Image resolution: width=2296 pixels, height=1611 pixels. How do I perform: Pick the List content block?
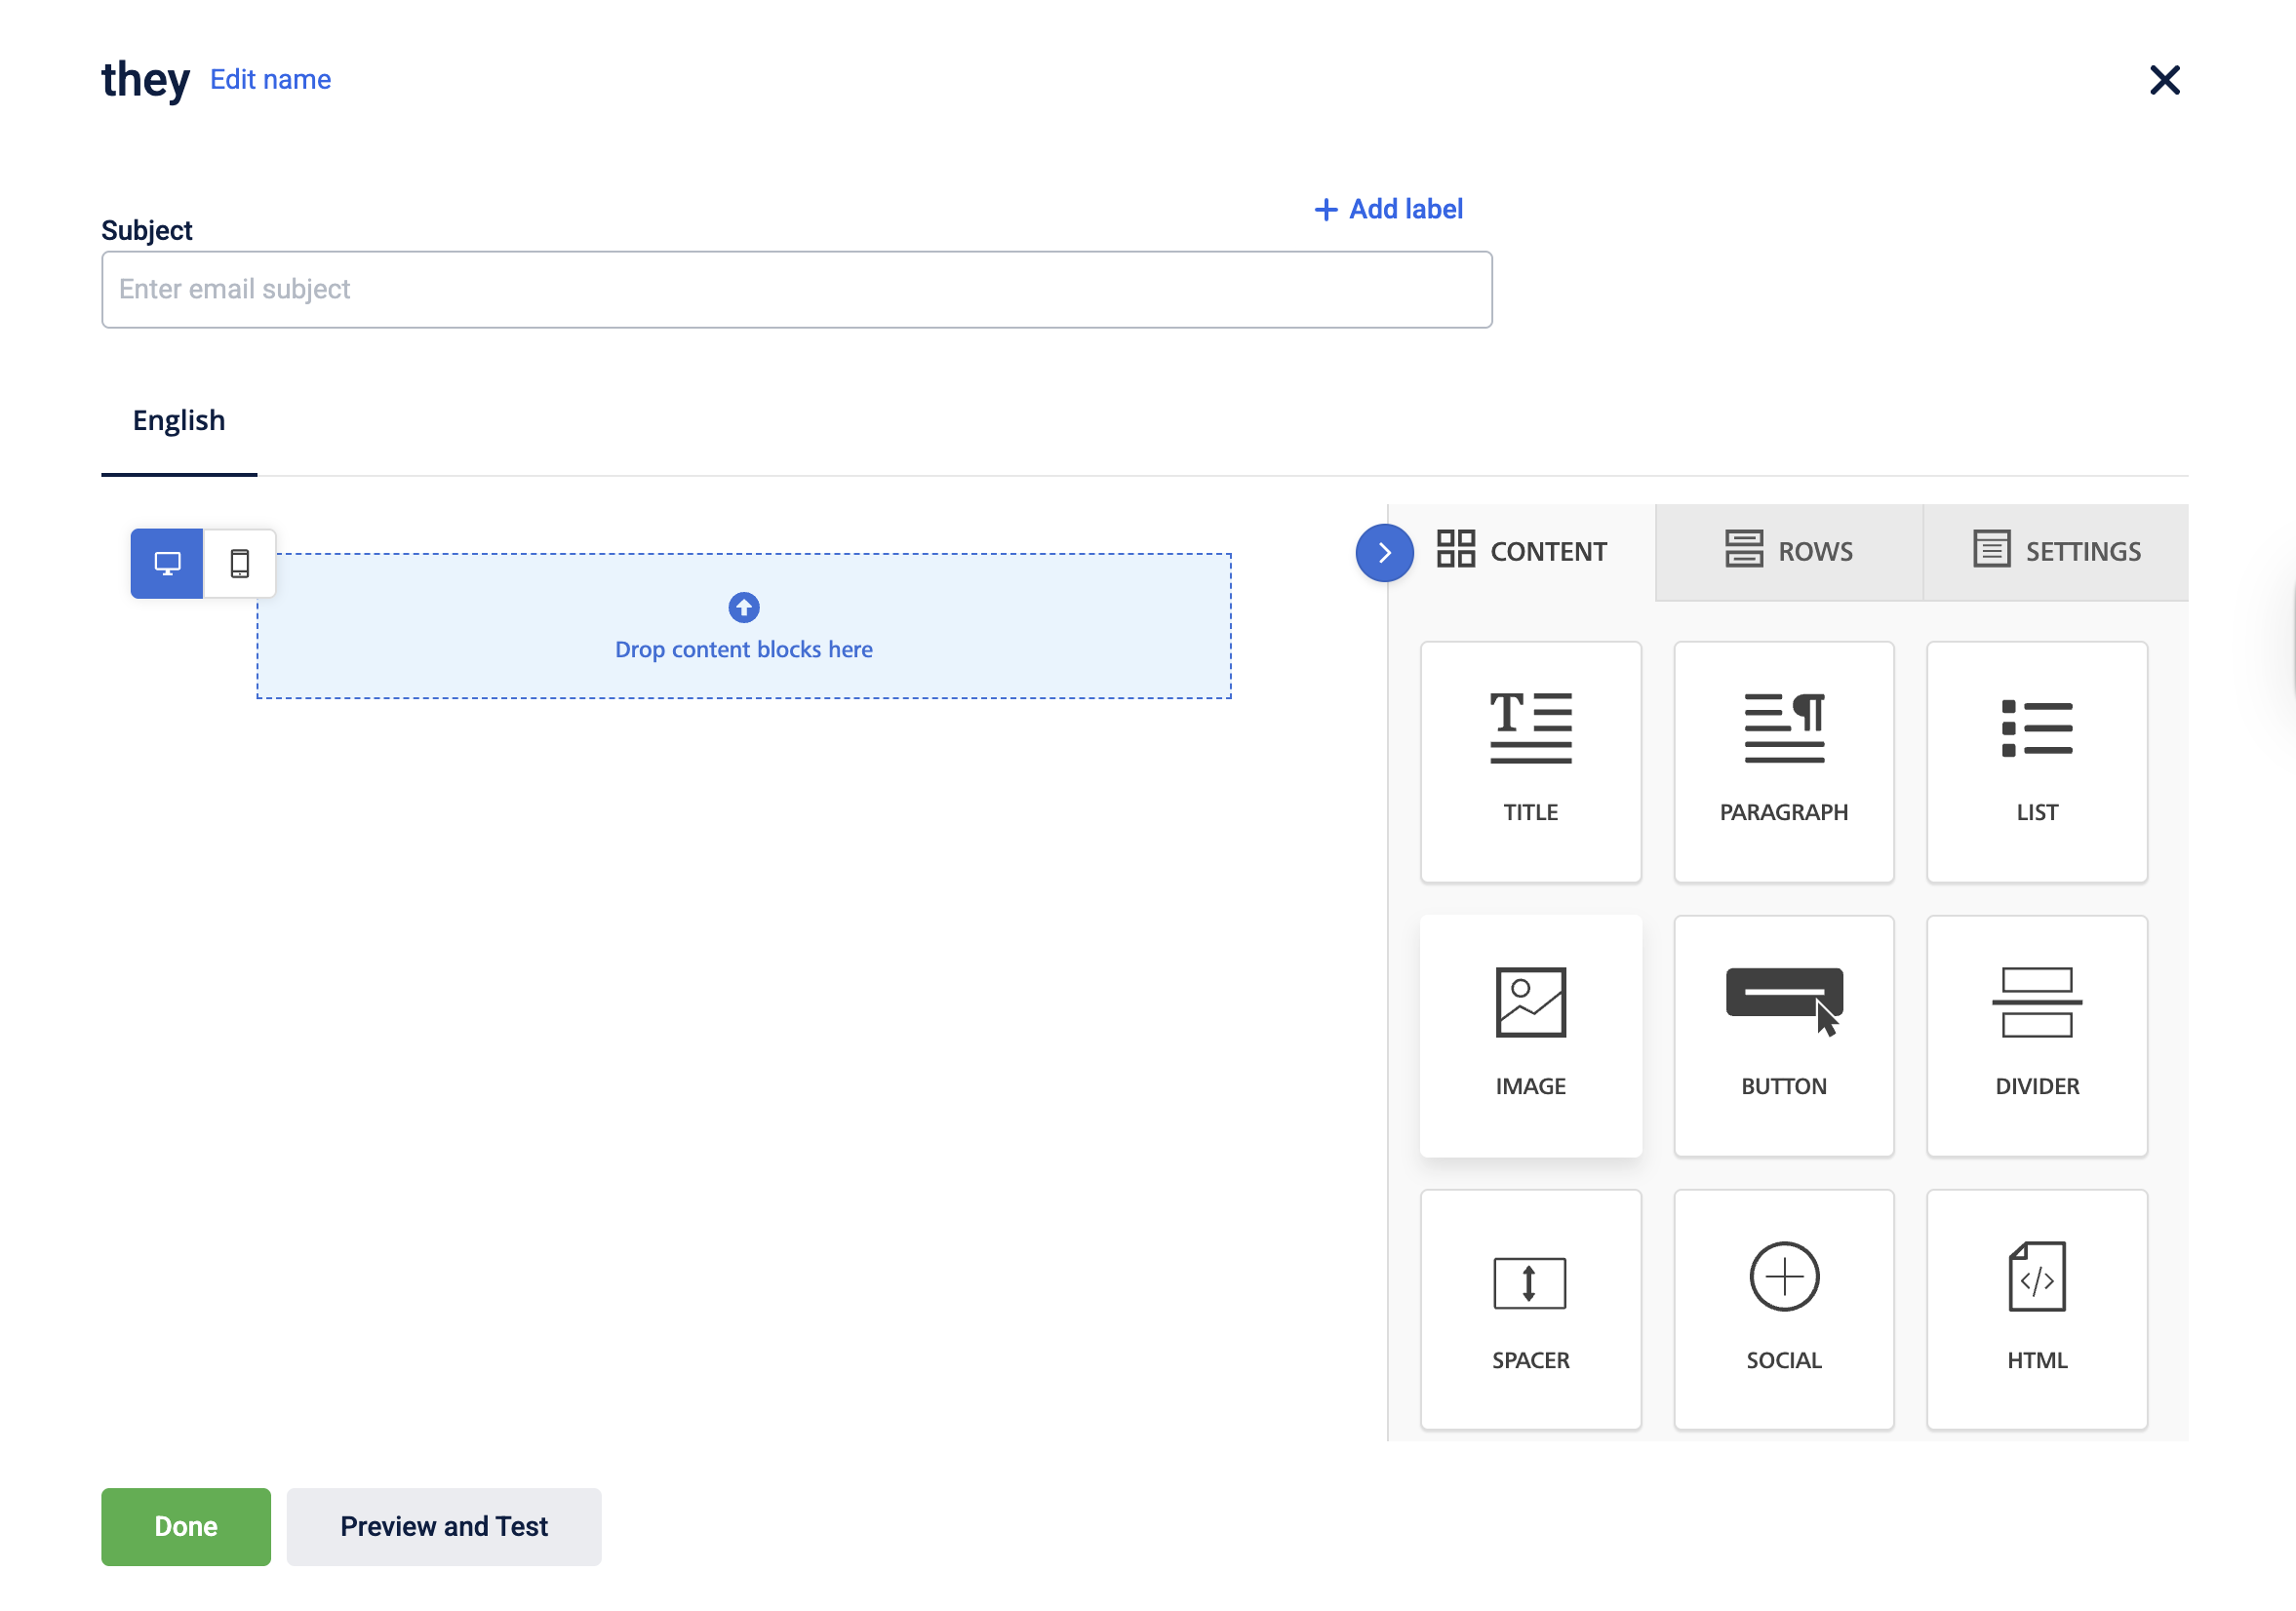point(2036,761)
